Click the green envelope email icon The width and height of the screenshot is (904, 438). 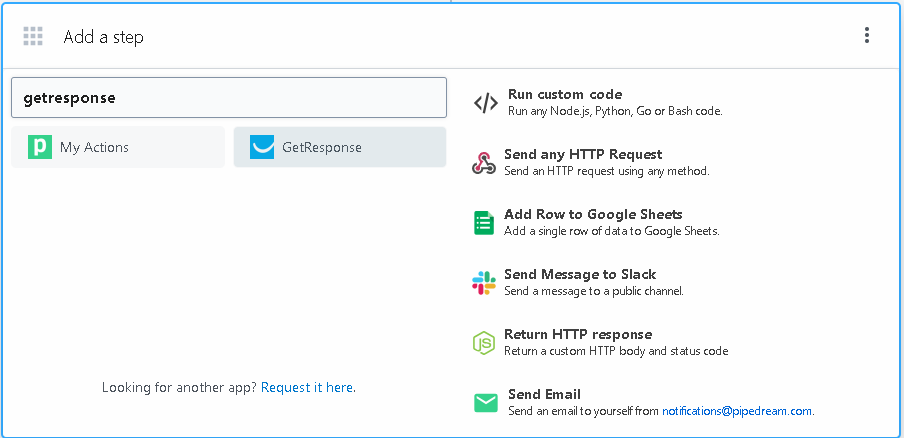click(x=485, y=403)
